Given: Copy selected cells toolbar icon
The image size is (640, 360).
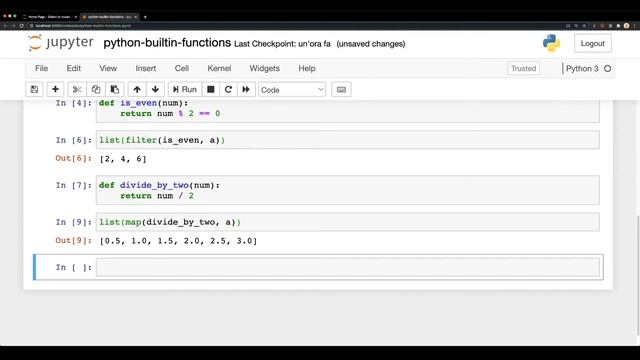Looking at the screenshot, I should (x=96, y=89).
